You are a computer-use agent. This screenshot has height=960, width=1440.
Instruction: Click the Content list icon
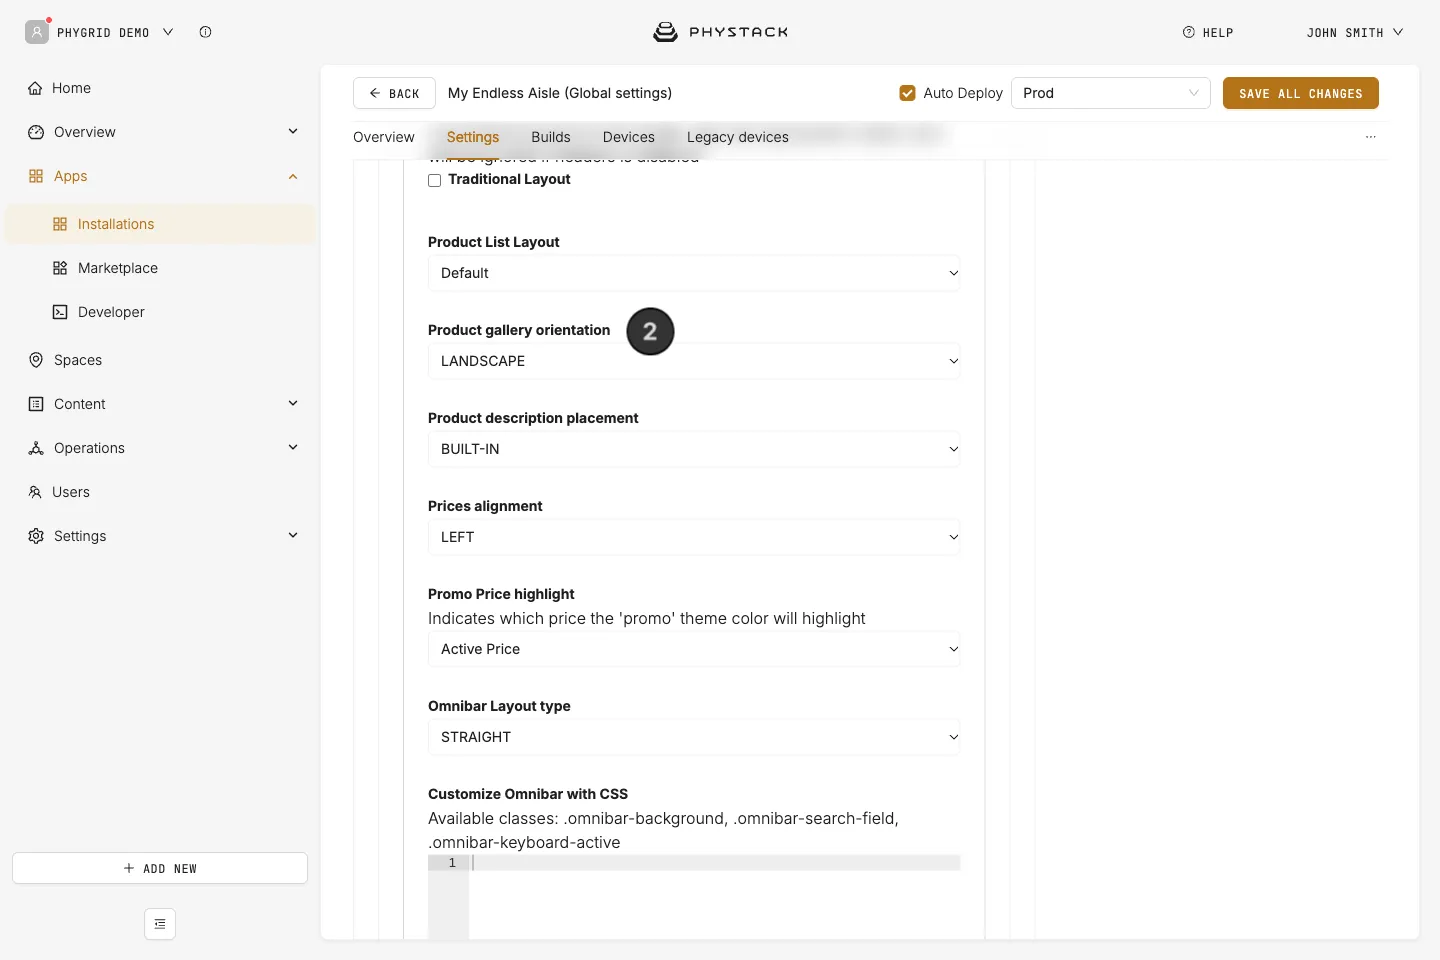36,404
